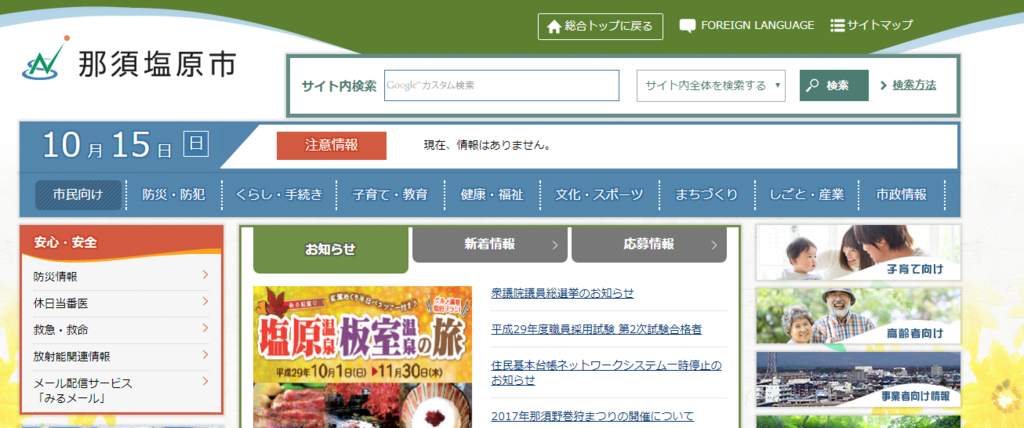The width and height of the screenshot is (1024, 428).
Task: Click the arrow next to 休日当番医
Action: pos(205,302)
